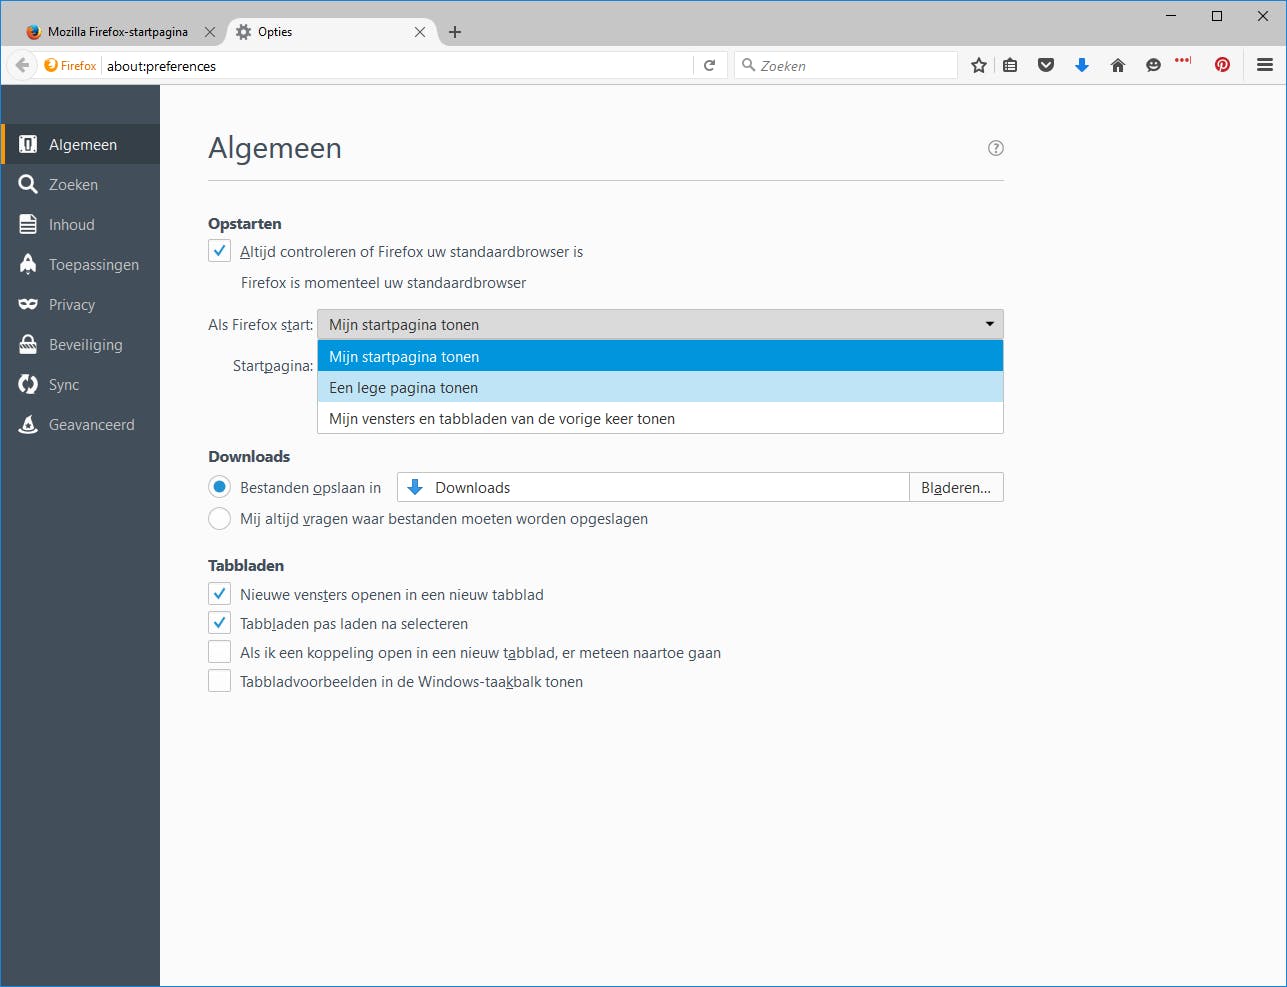Bookmark this page with the star icon

pos(979,66)
